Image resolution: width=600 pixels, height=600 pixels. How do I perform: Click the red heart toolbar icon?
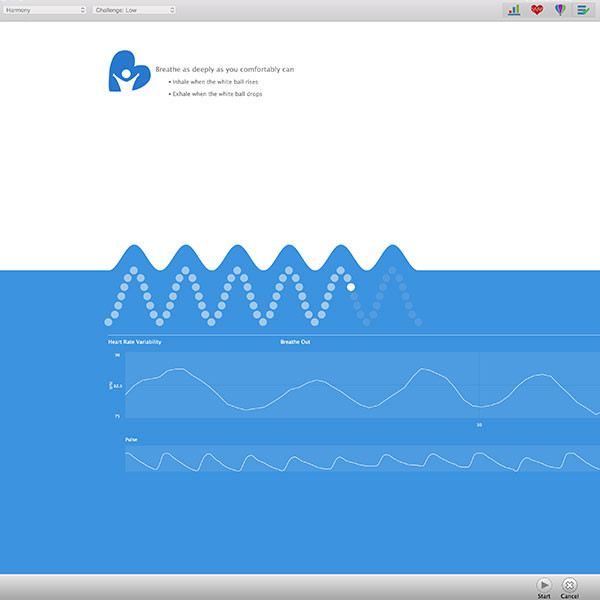tap(537, 10)
